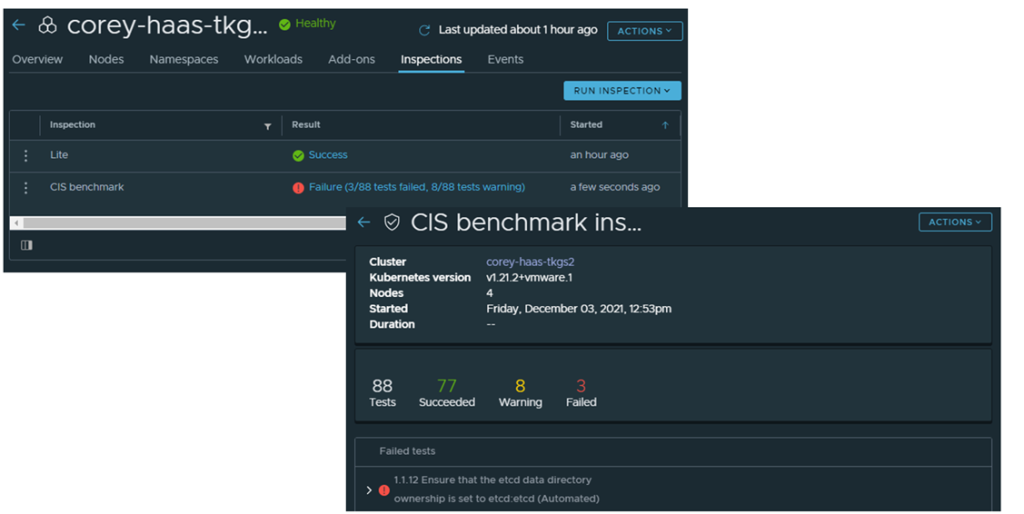Click the Inspection column header

point(72,125)
